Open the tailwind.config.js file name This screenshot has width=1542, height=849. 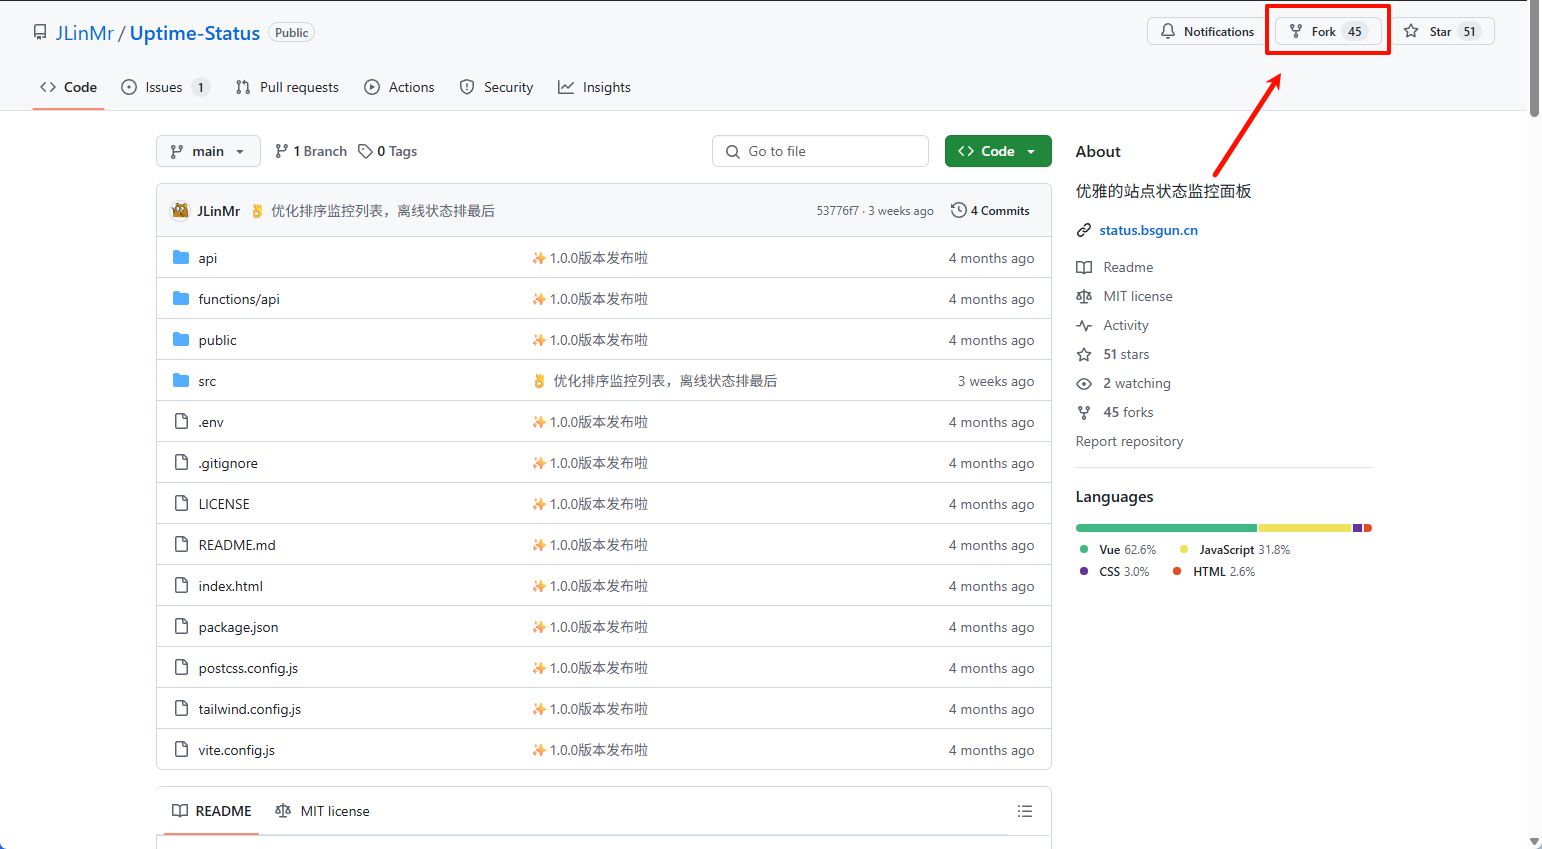pos(249,709)
